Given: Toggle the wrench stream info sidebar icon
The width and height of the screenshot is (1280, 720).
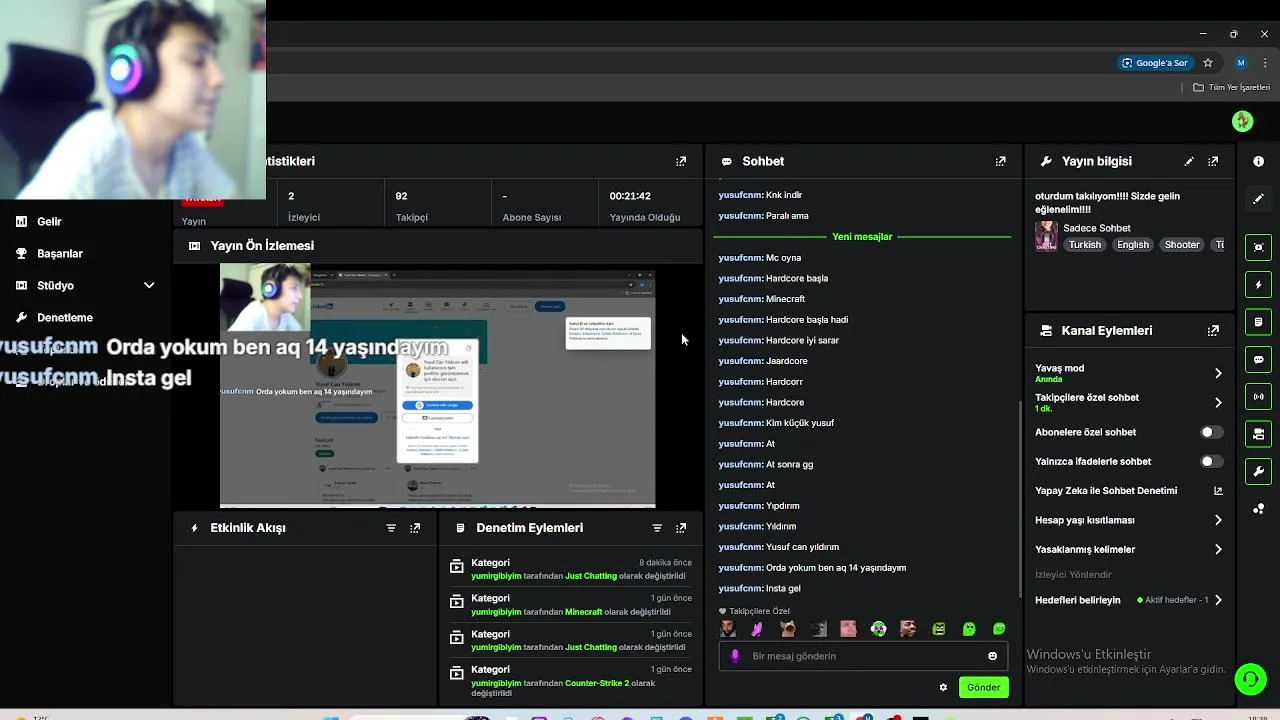Looking at the screenshot, I should 1258,471.
